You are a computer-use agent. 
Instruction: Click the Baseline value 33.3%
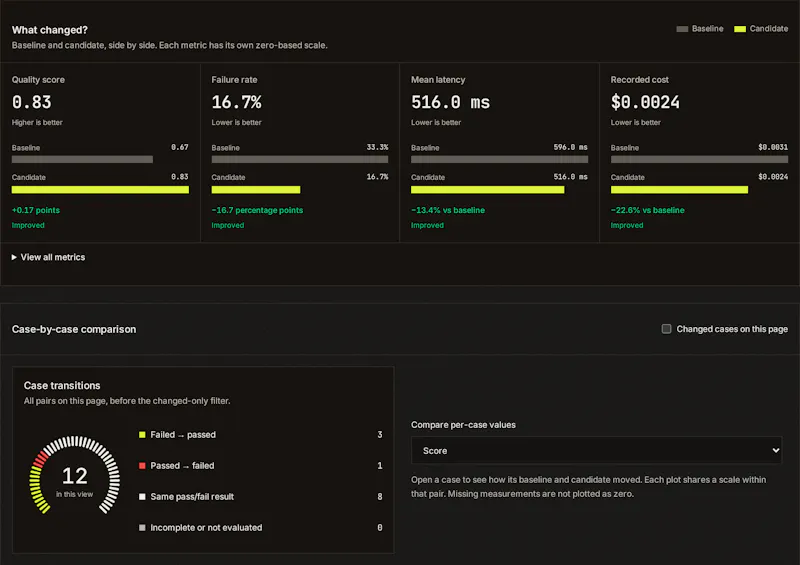point(378,147)
